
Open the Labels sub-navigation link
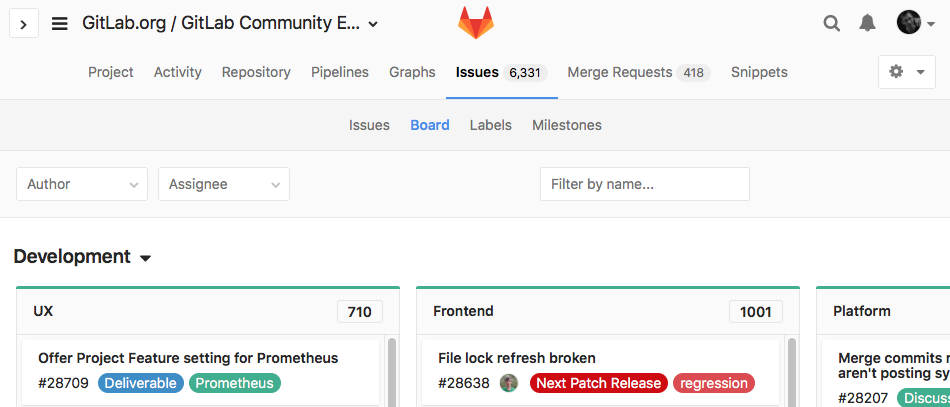[491, 125]
